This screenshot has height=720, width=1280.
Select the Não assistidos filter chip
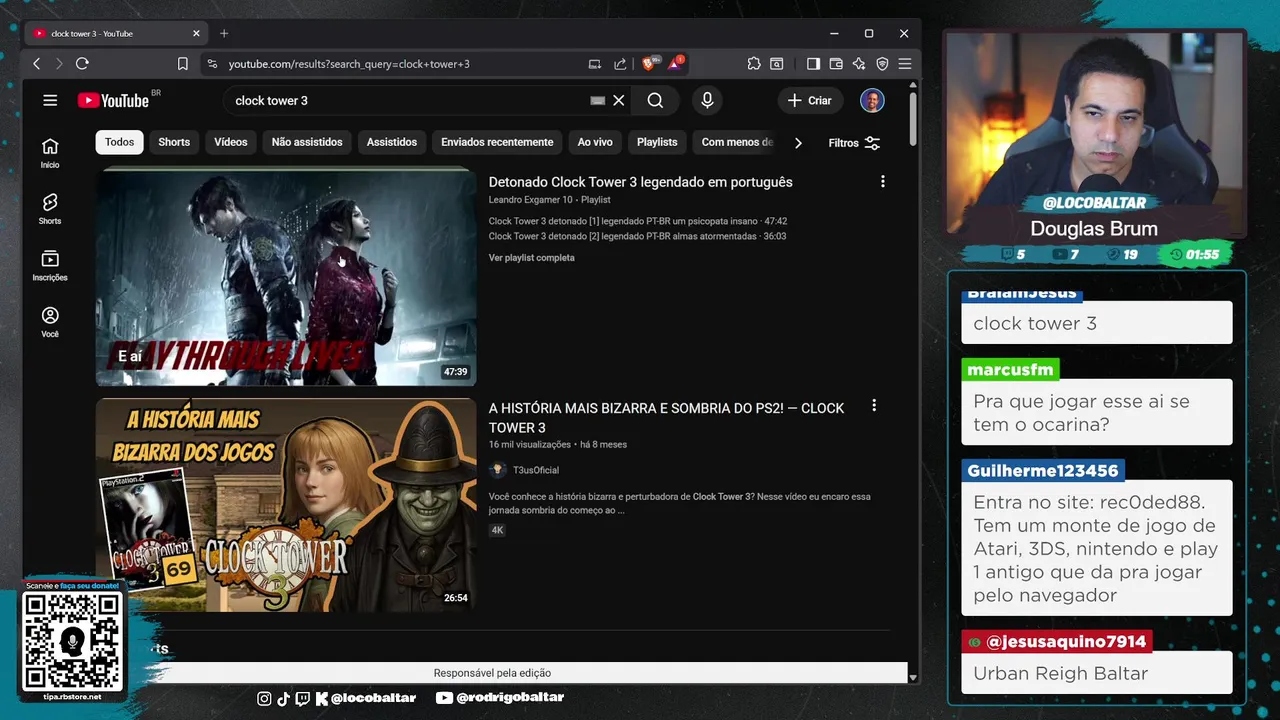click(x=307, y=142)
